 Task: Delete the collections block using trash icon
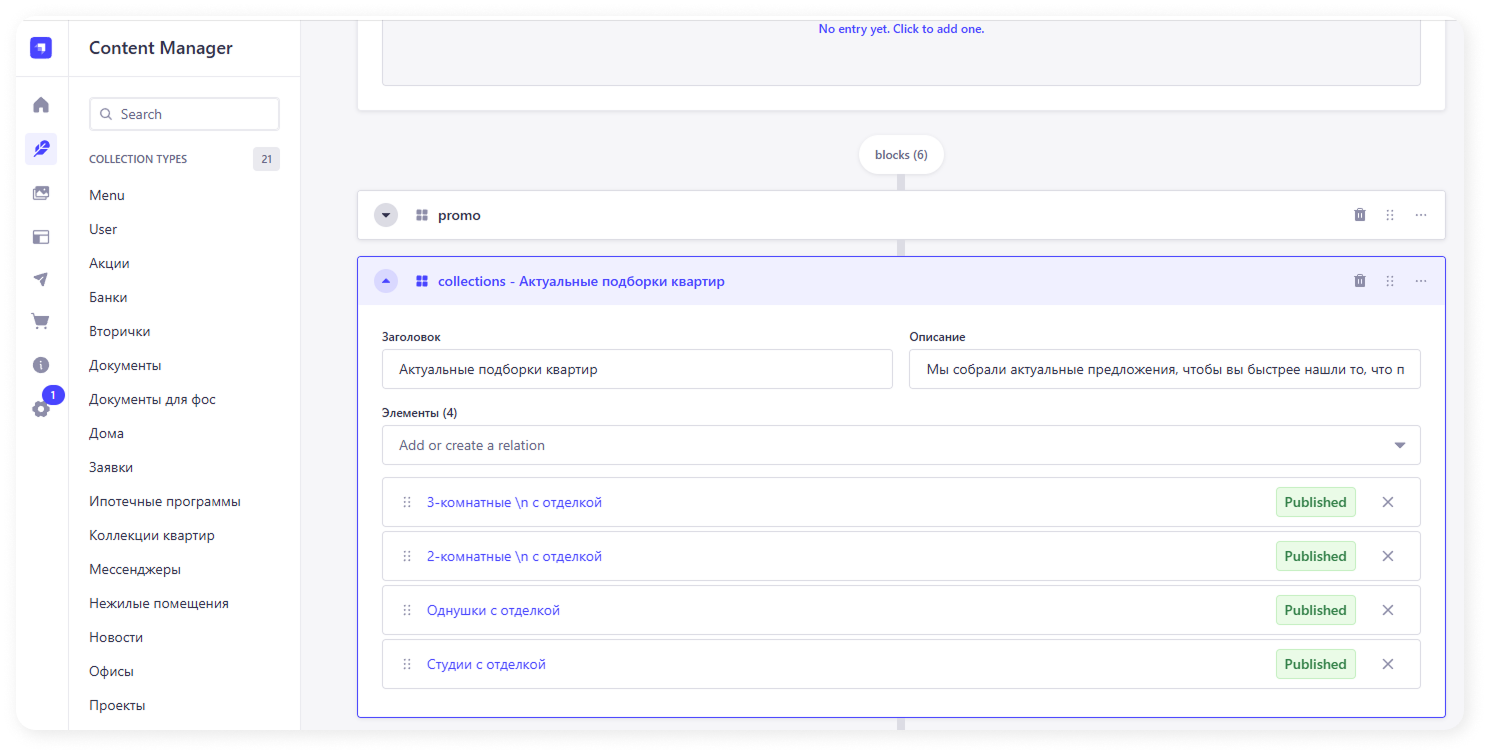tap(1359, 281)
